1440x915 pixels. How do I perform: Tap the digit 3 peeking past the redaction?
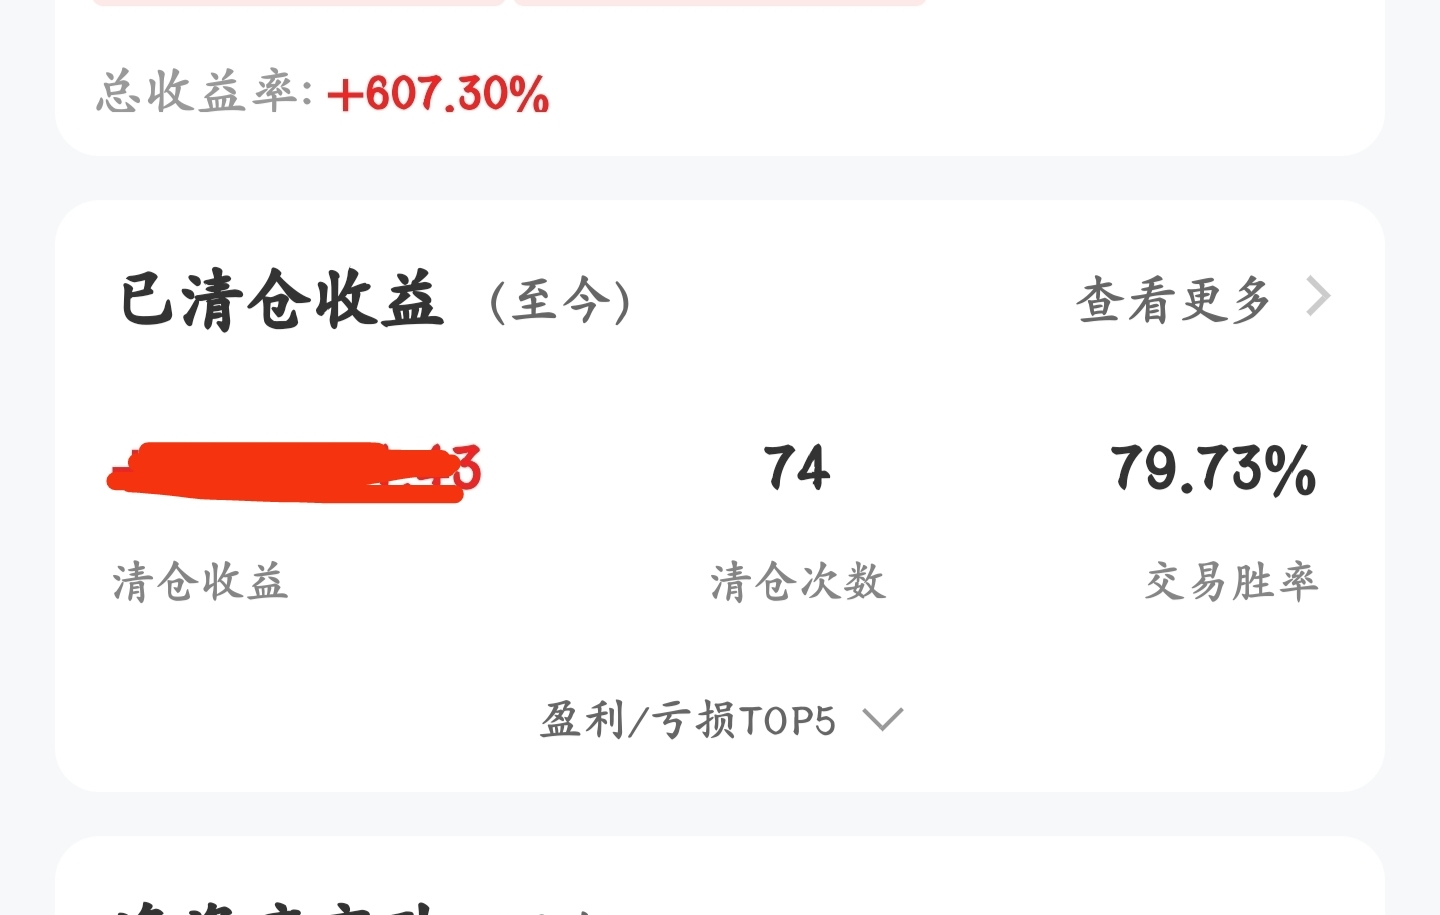pyautogui.click(x=468, y=469)
